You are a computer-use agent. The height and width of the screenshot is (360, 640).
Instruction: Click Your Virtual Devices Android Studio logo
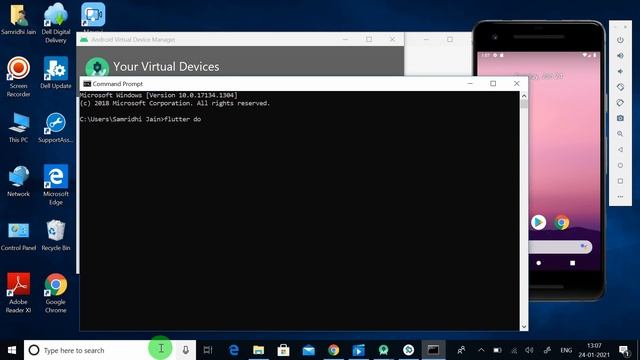click(97, 67)
